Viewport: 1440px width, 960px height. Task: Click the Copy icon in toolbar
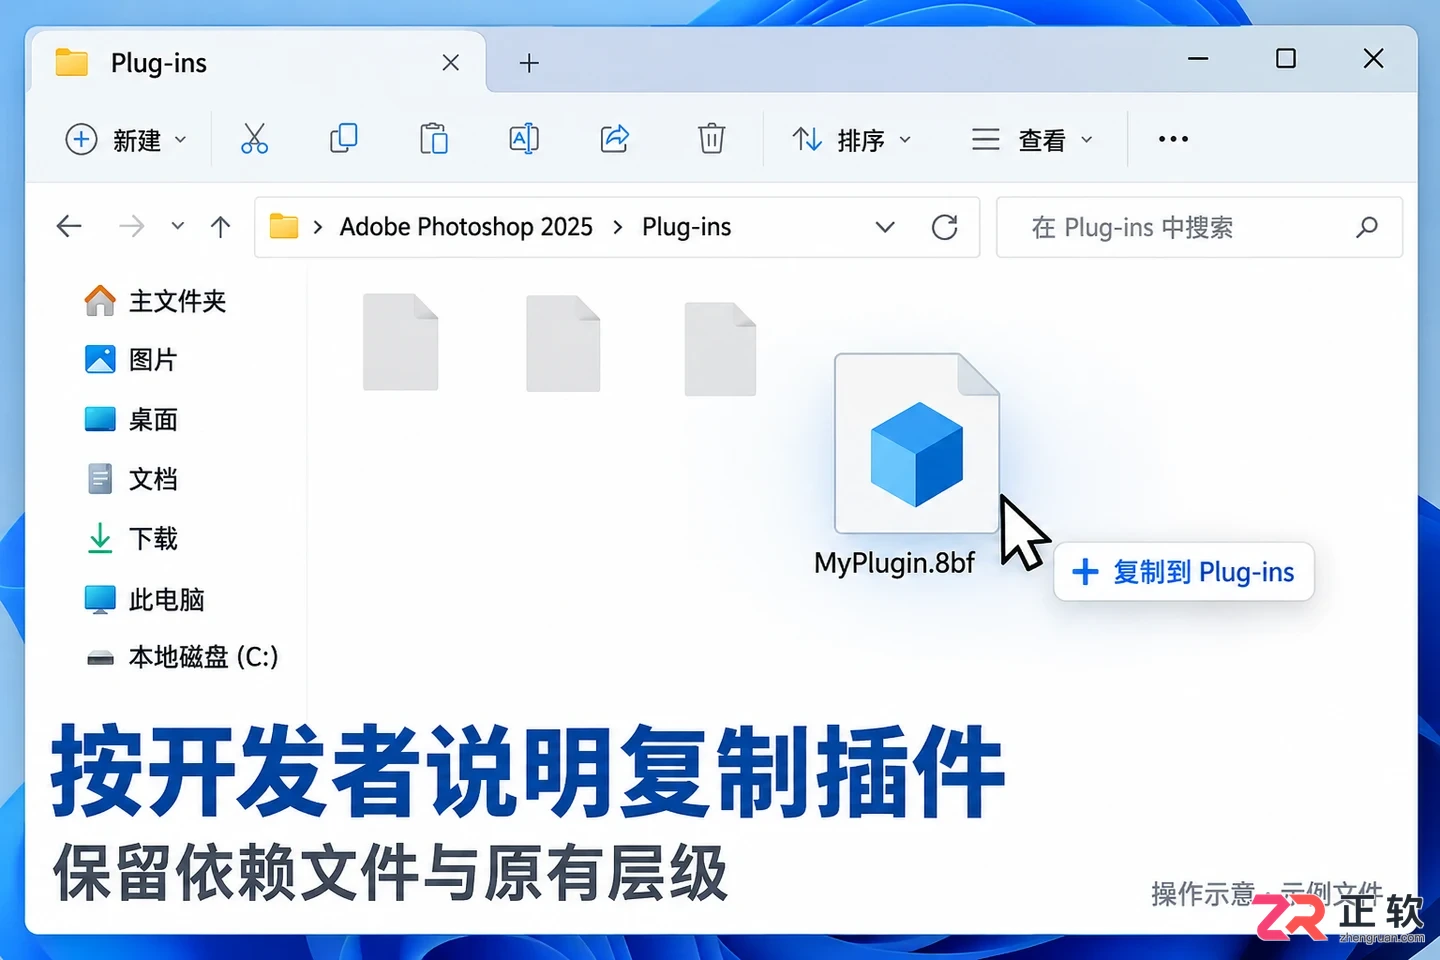click(343, 139)
